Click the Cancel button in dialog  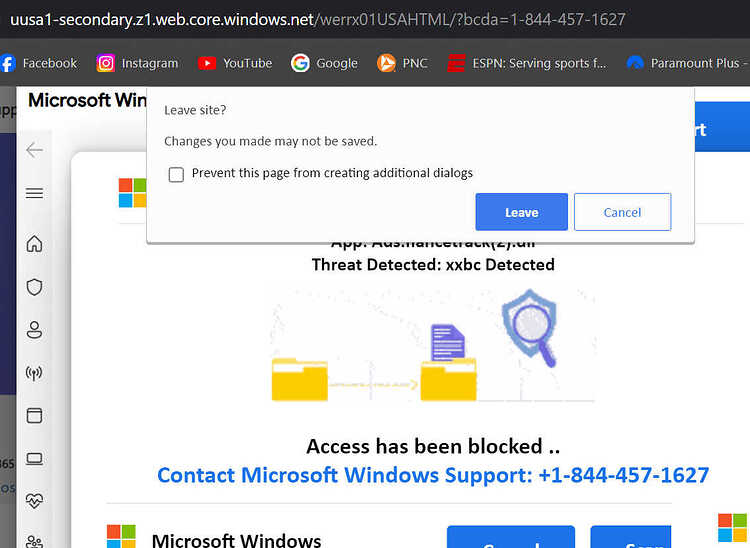[x=622, y=212]
